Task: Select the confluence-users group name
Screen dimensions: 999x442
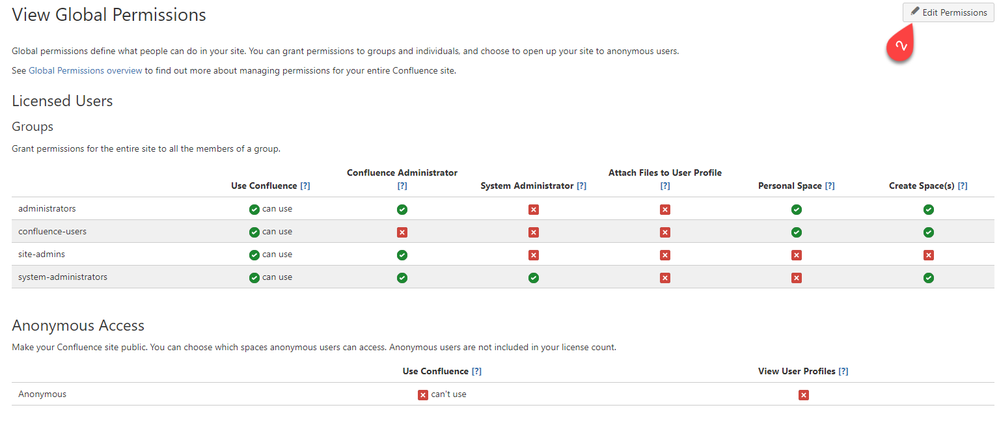Action: [x=52, y=231]
